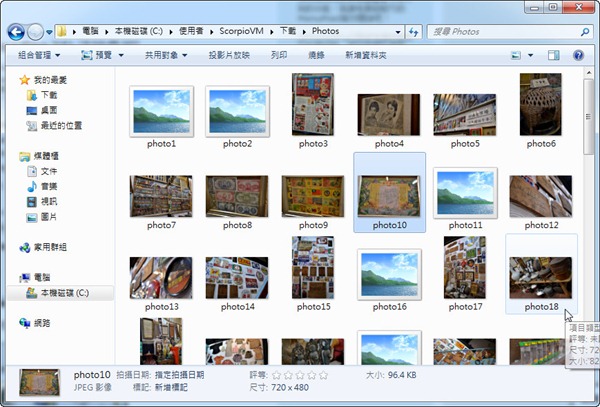Open Help with the question mark icon
The width and height of the screenshot is (600, 407).
click(578, 55)
